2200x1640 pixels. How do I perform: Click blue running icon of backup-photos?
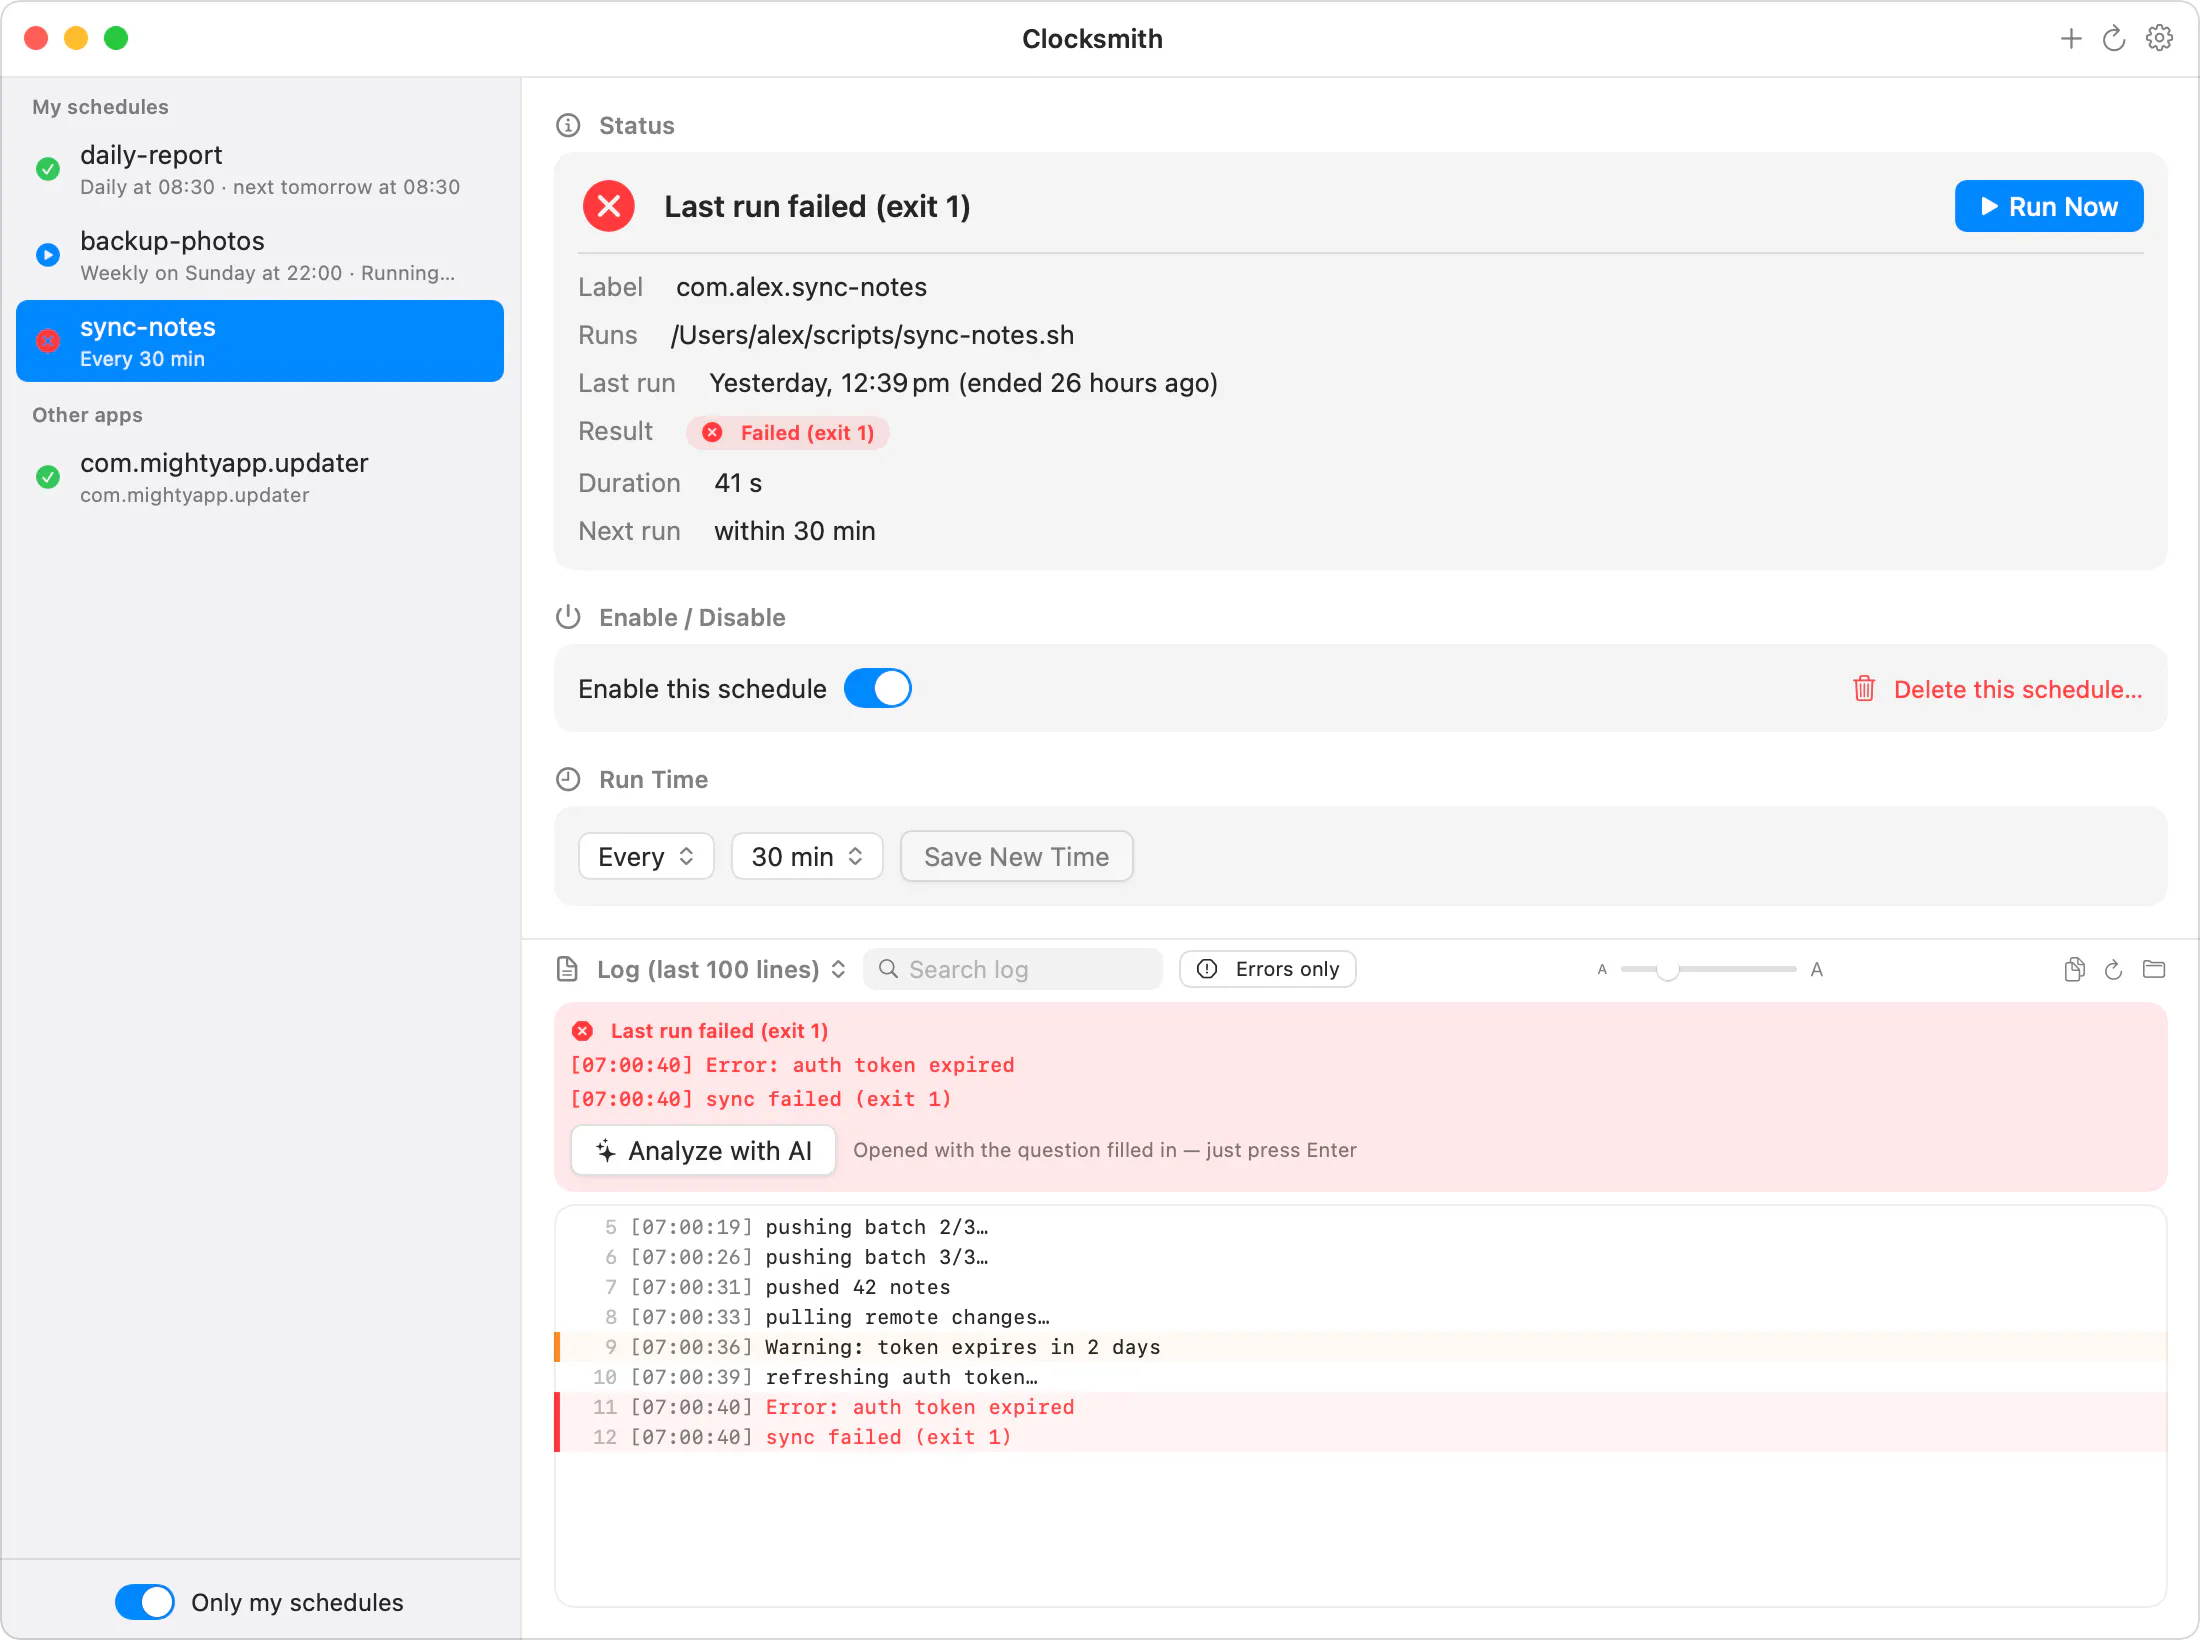(48, 255)
